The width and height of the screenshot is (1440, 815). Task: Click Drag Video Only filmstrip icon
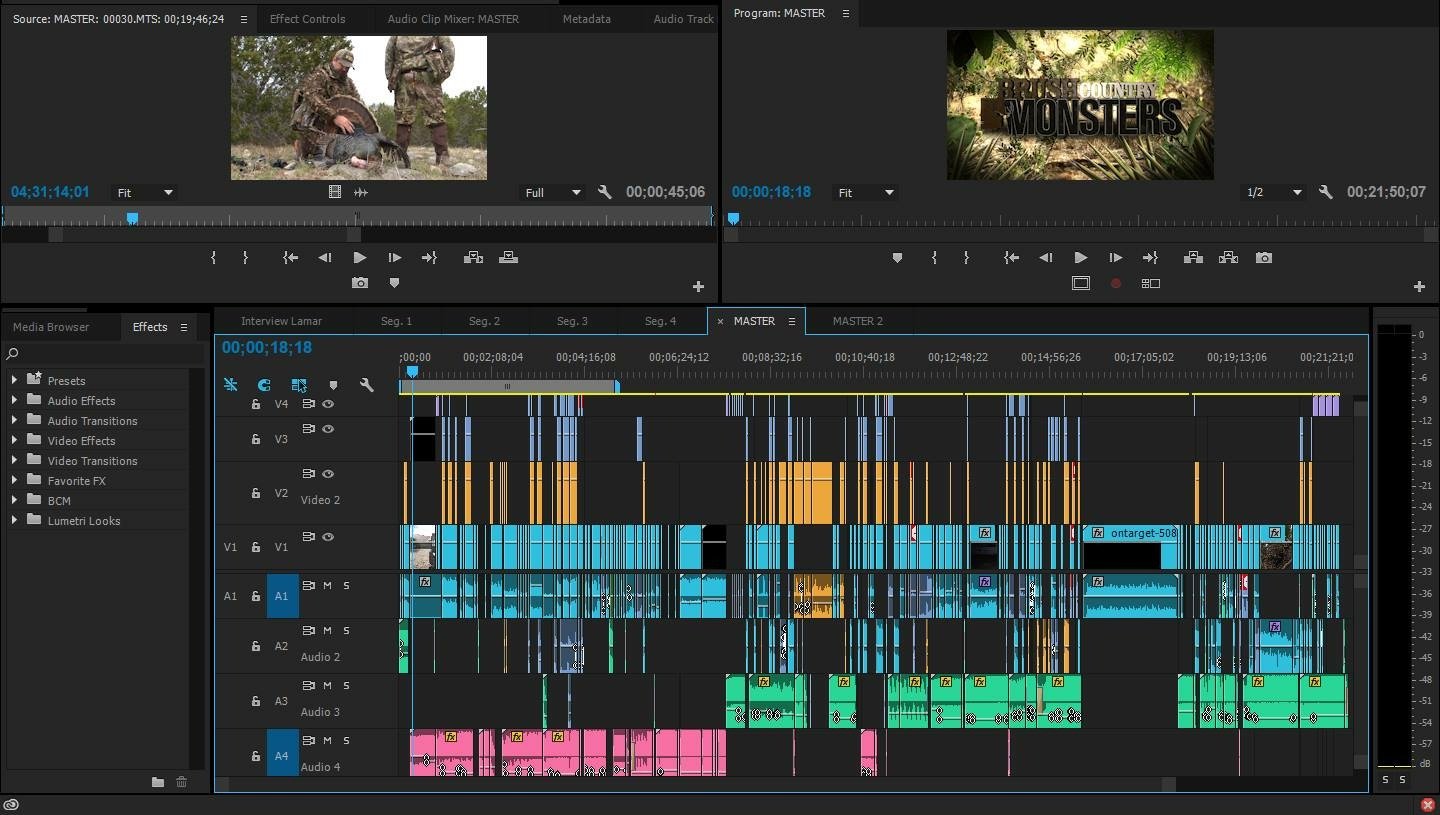335,192
